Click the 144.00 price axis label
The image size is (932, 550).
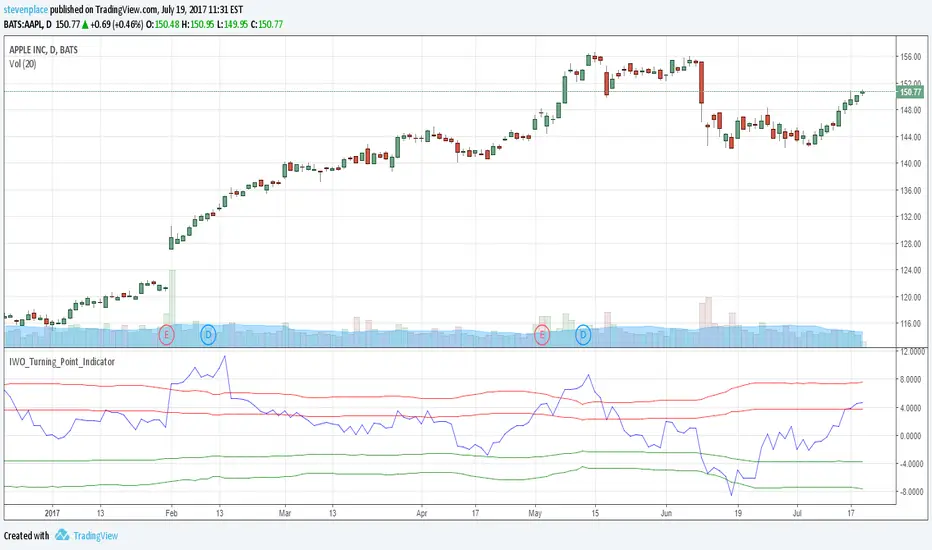click(x=911, y=137)
